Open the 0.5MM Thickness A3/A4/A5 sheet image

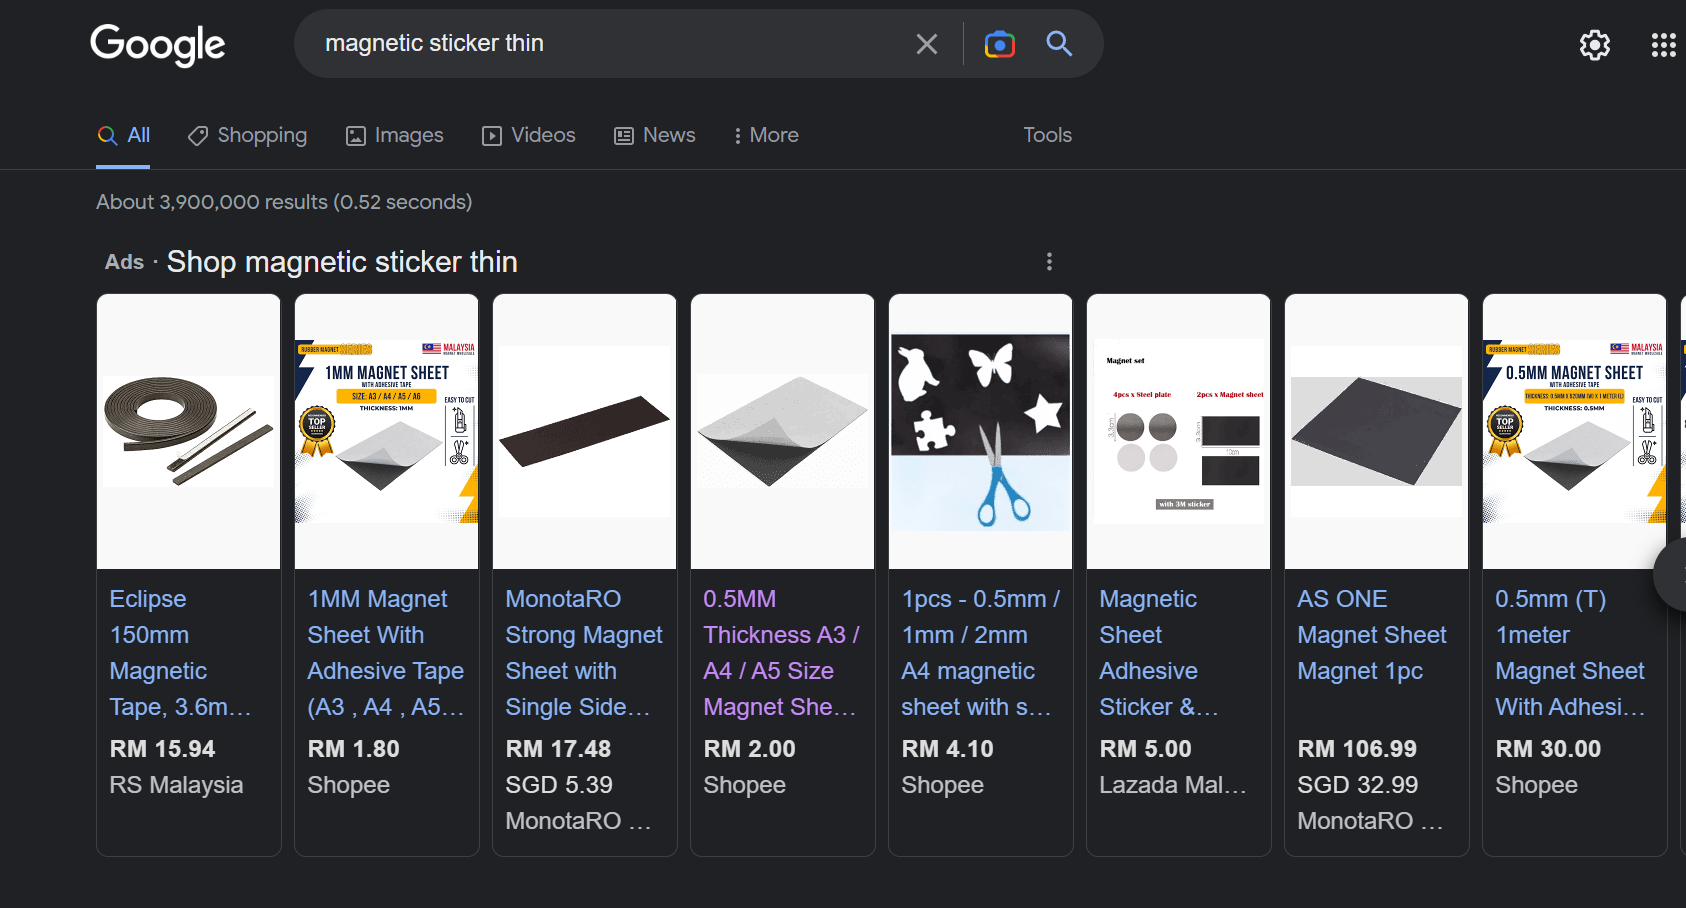pos(783,431)
